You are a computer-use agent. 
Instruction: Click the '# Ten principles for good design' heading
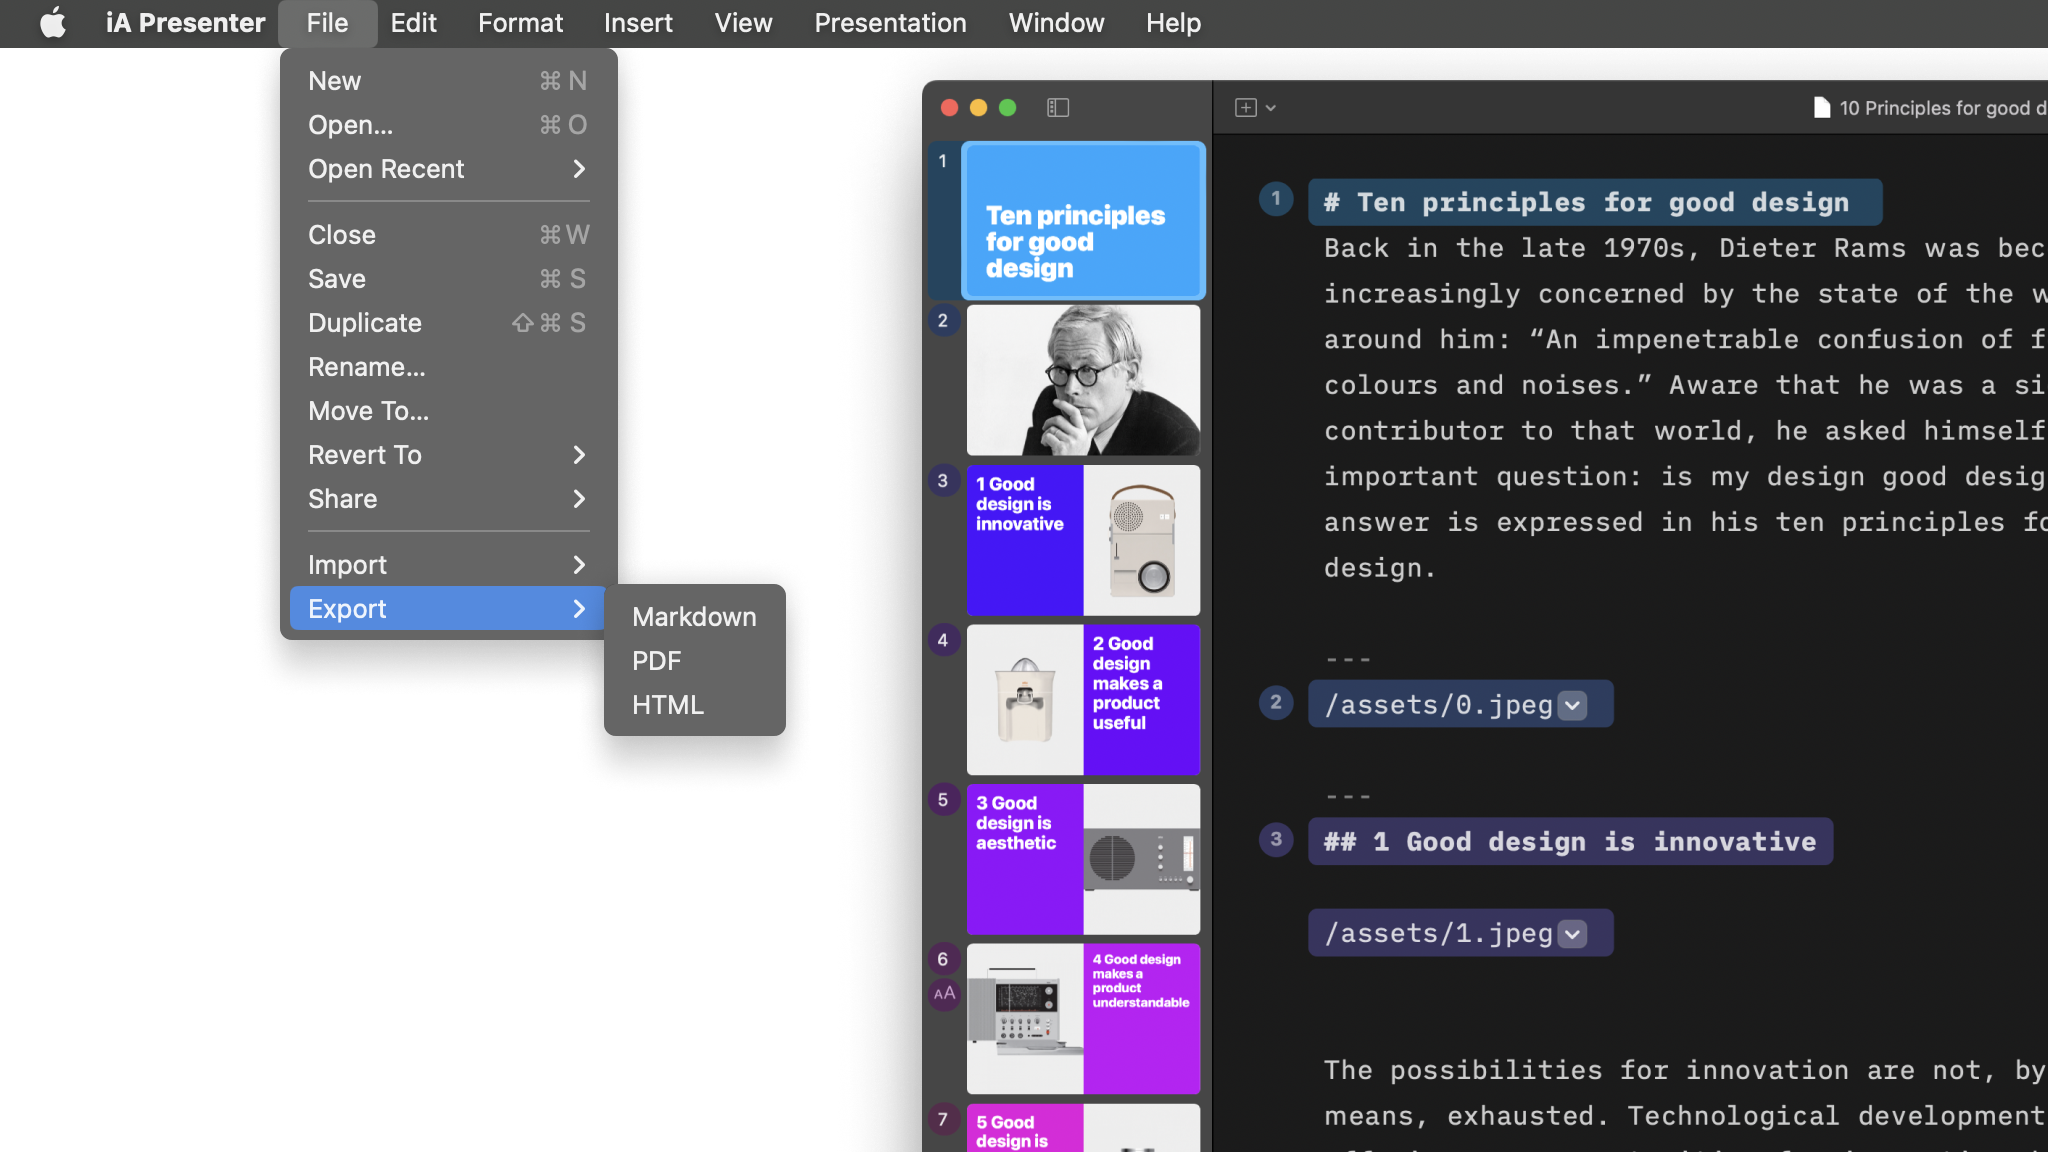[1594, 203]
